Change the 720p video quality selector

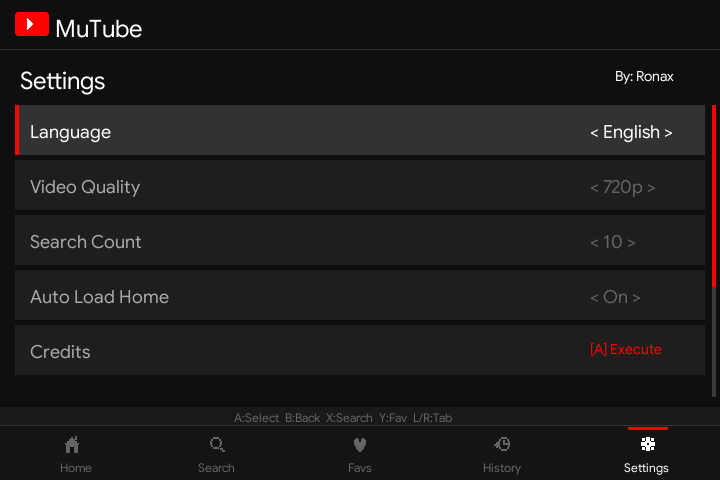coord(623,187)
